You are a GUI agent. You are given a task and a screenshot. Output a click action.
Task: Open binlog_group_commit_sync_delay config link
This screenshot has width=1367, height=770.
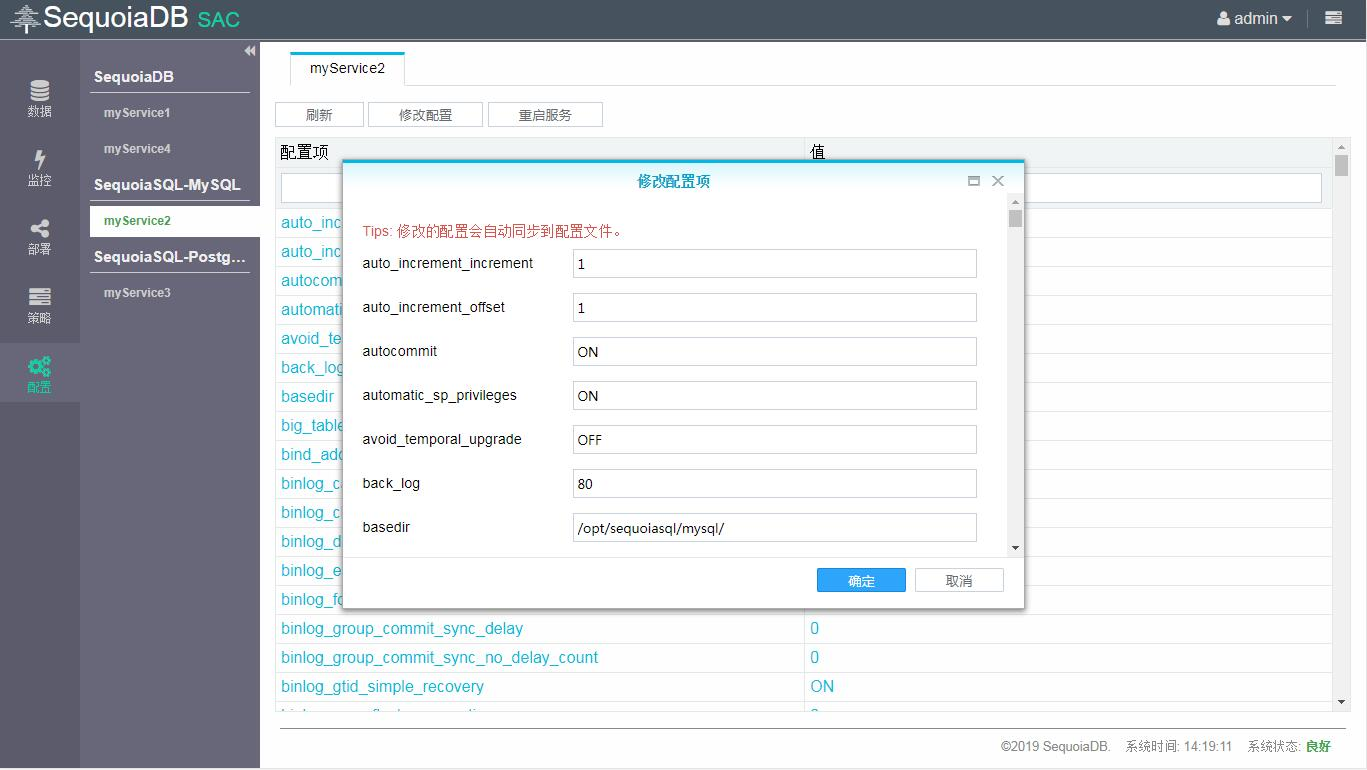pos(402,629)
